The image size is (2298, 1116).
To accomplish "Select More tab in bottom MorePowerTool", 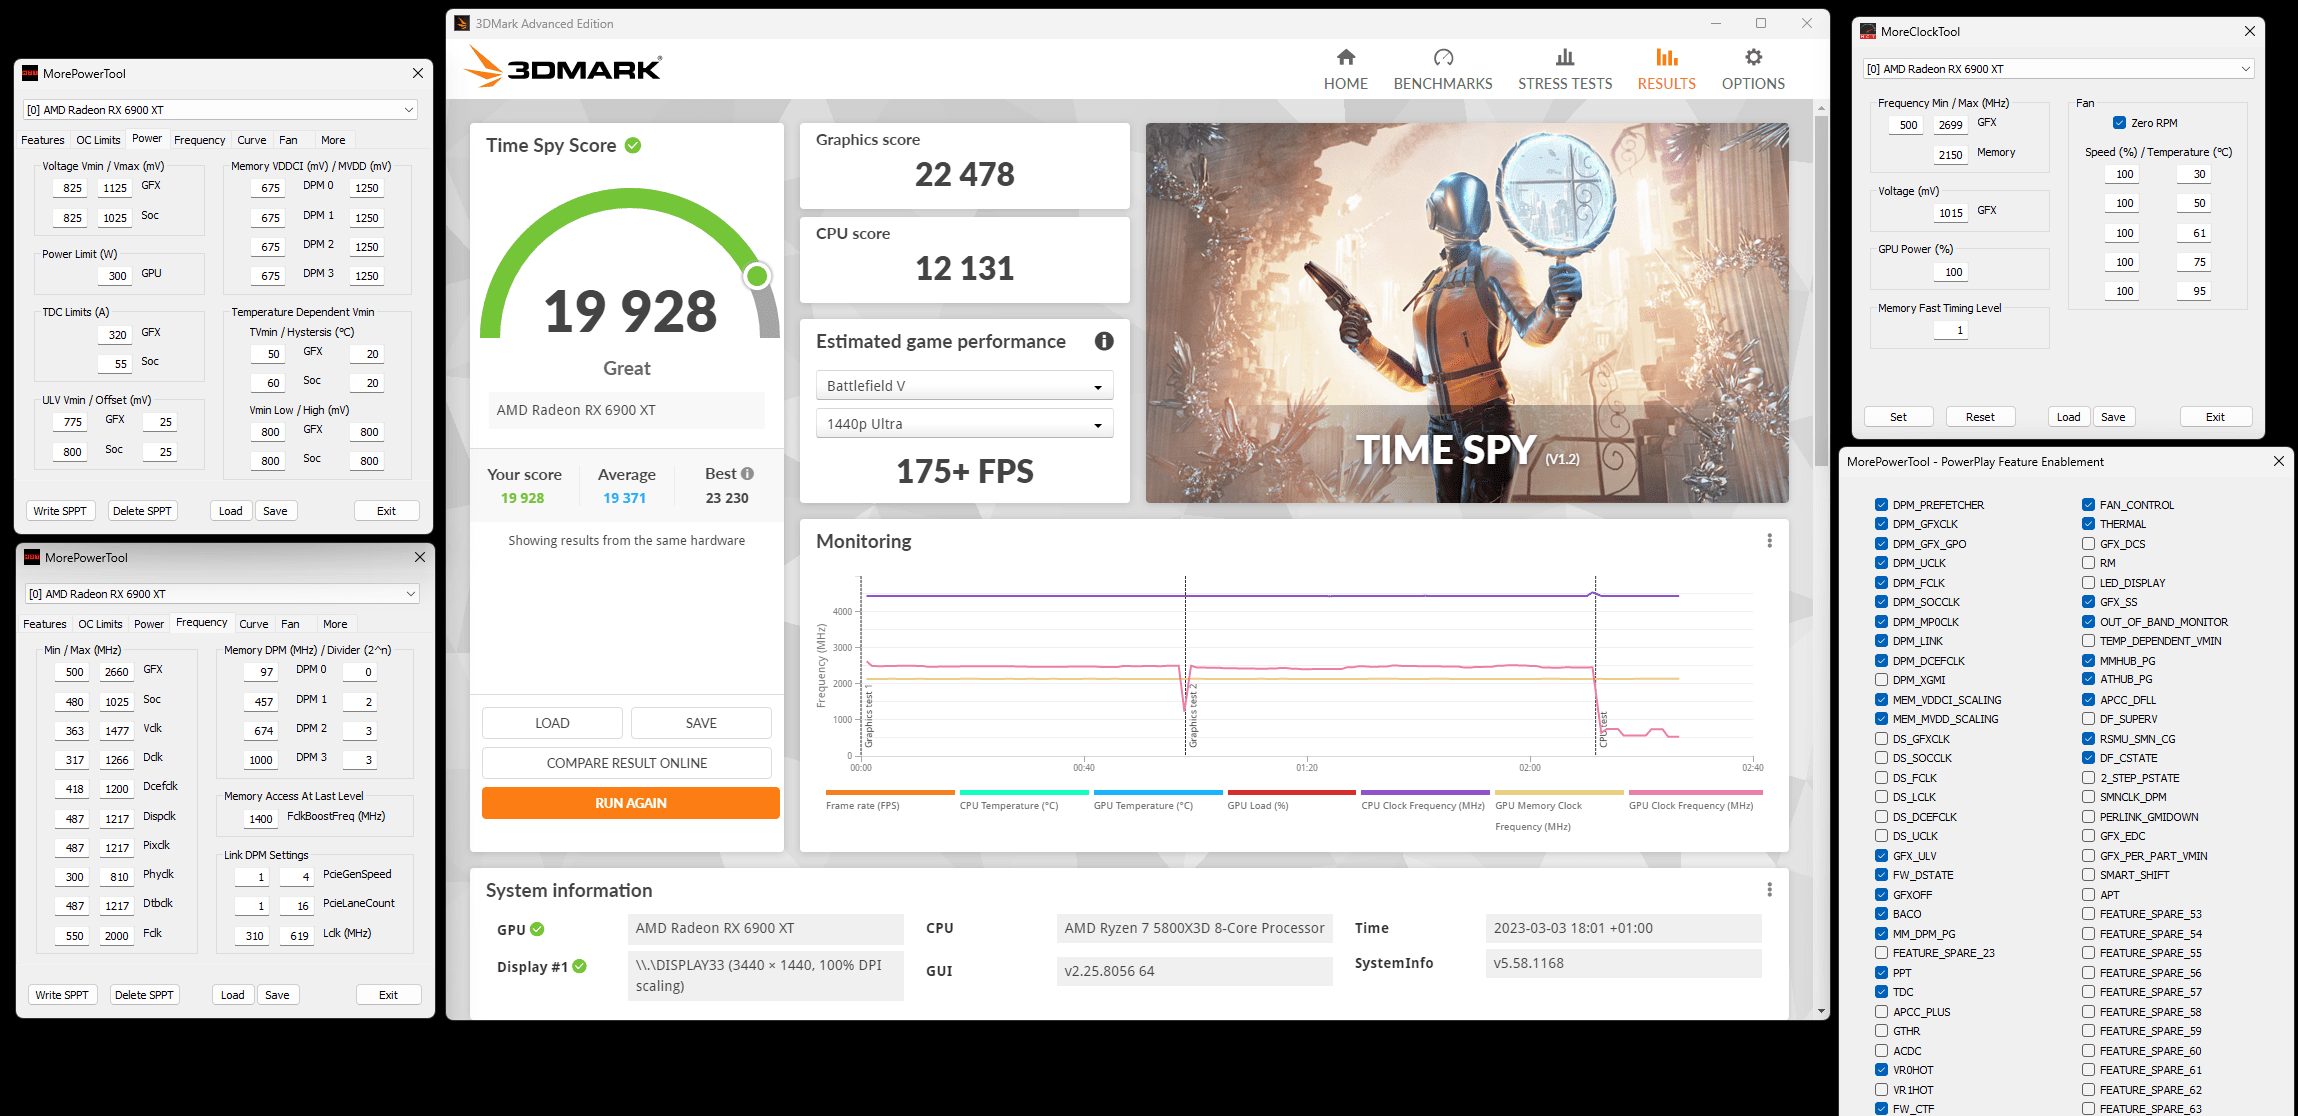I will (x=335, y=624).
